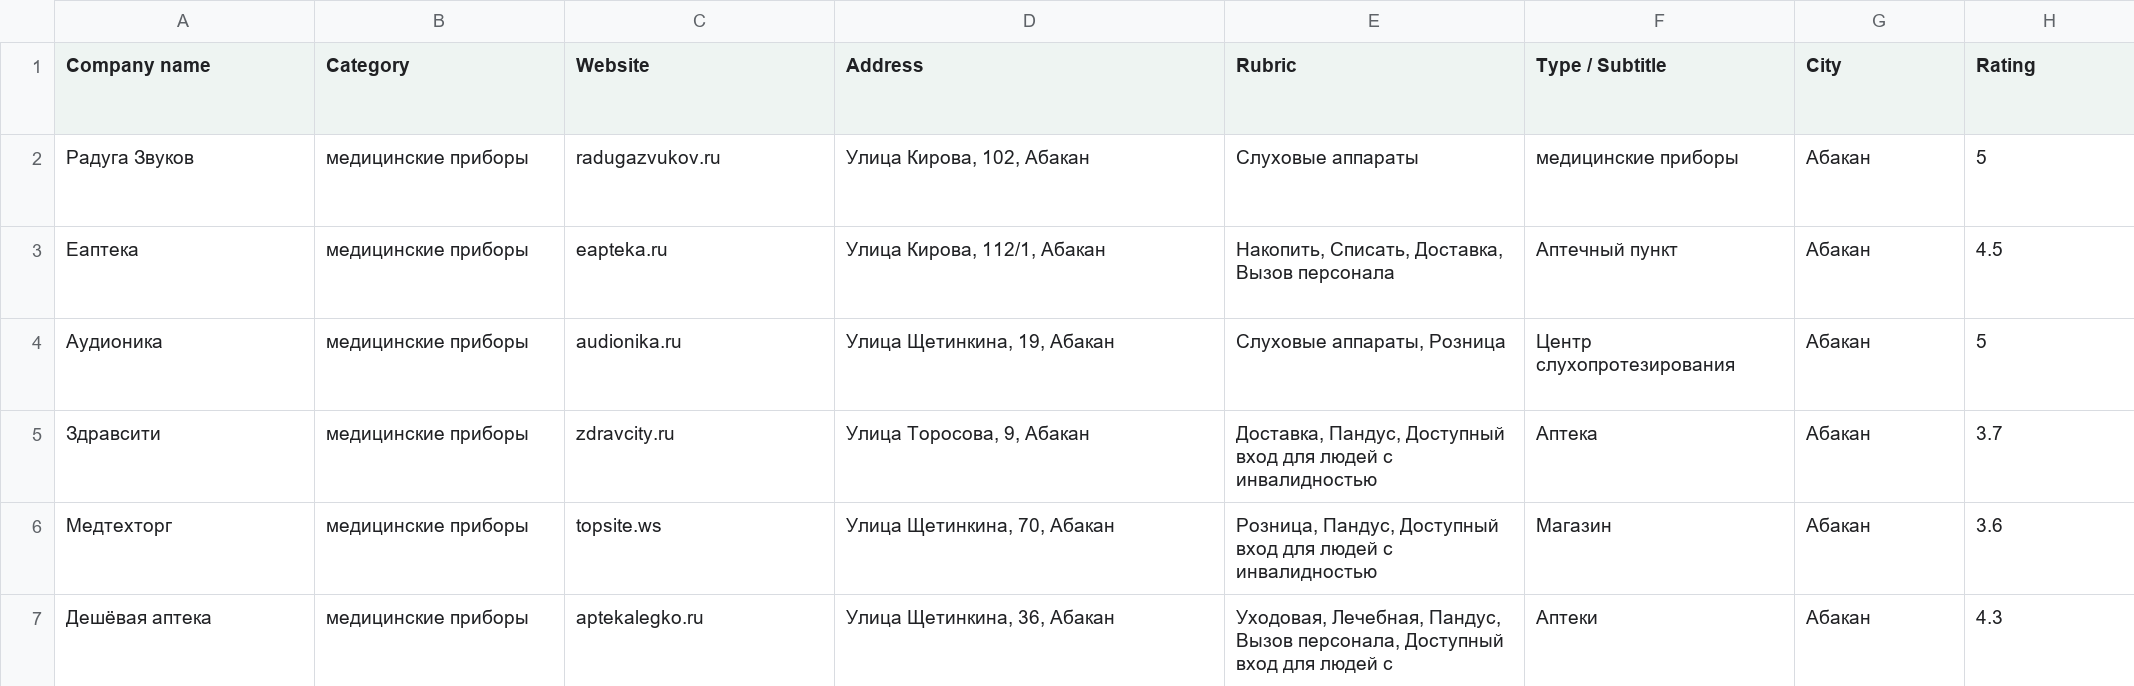Click website cell 'topsite.ws'
This screenshot has height=686, width=2134.
coord(699,548)
